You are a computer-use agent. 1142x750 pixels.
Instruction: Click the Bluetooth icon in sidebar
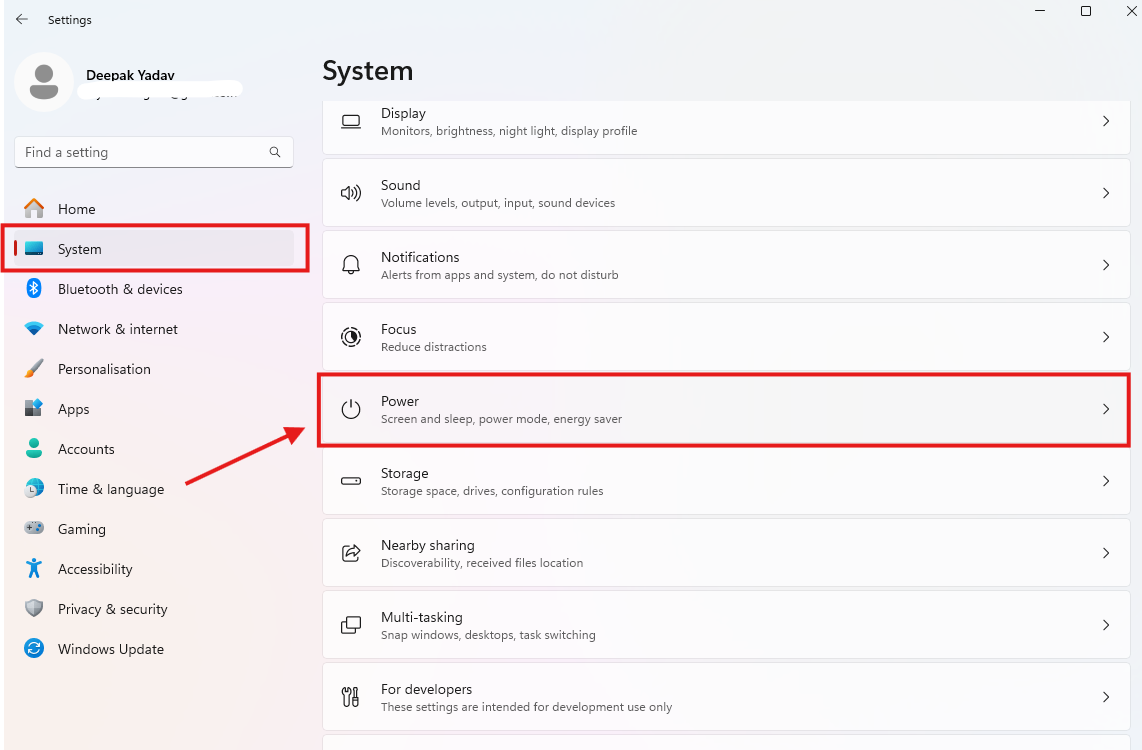click(34, 288)
